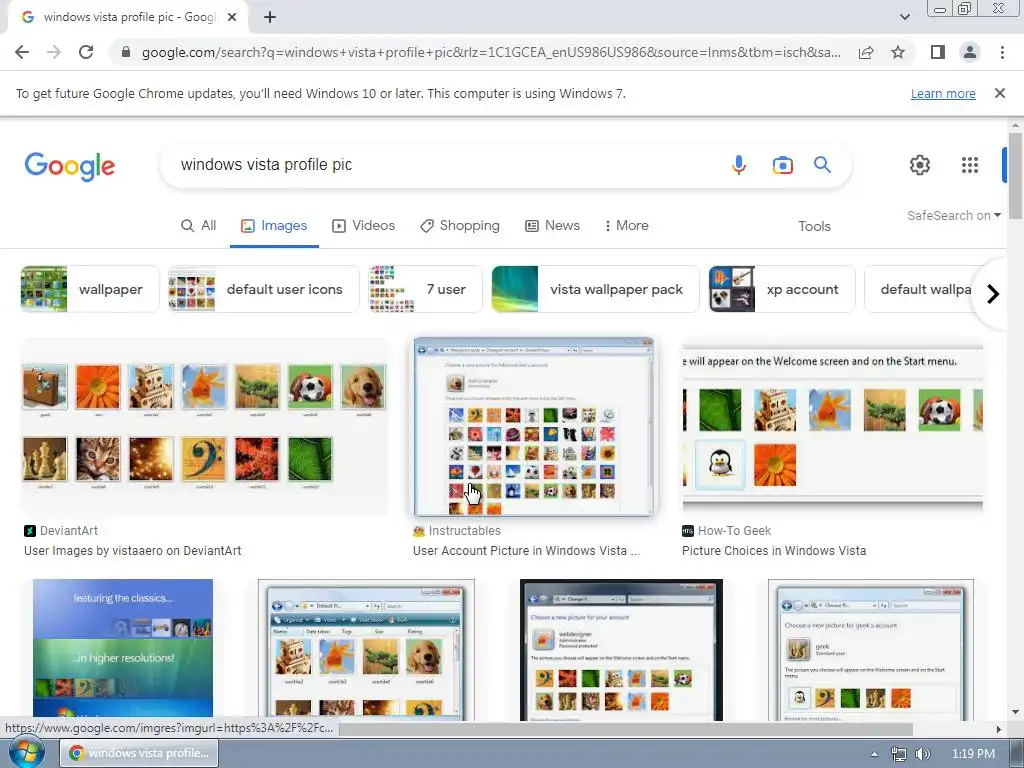Viewport: 1024px width, 768px height.
Task: Open Instructables user account picture thumbnail
Action: tap(534, 426)
